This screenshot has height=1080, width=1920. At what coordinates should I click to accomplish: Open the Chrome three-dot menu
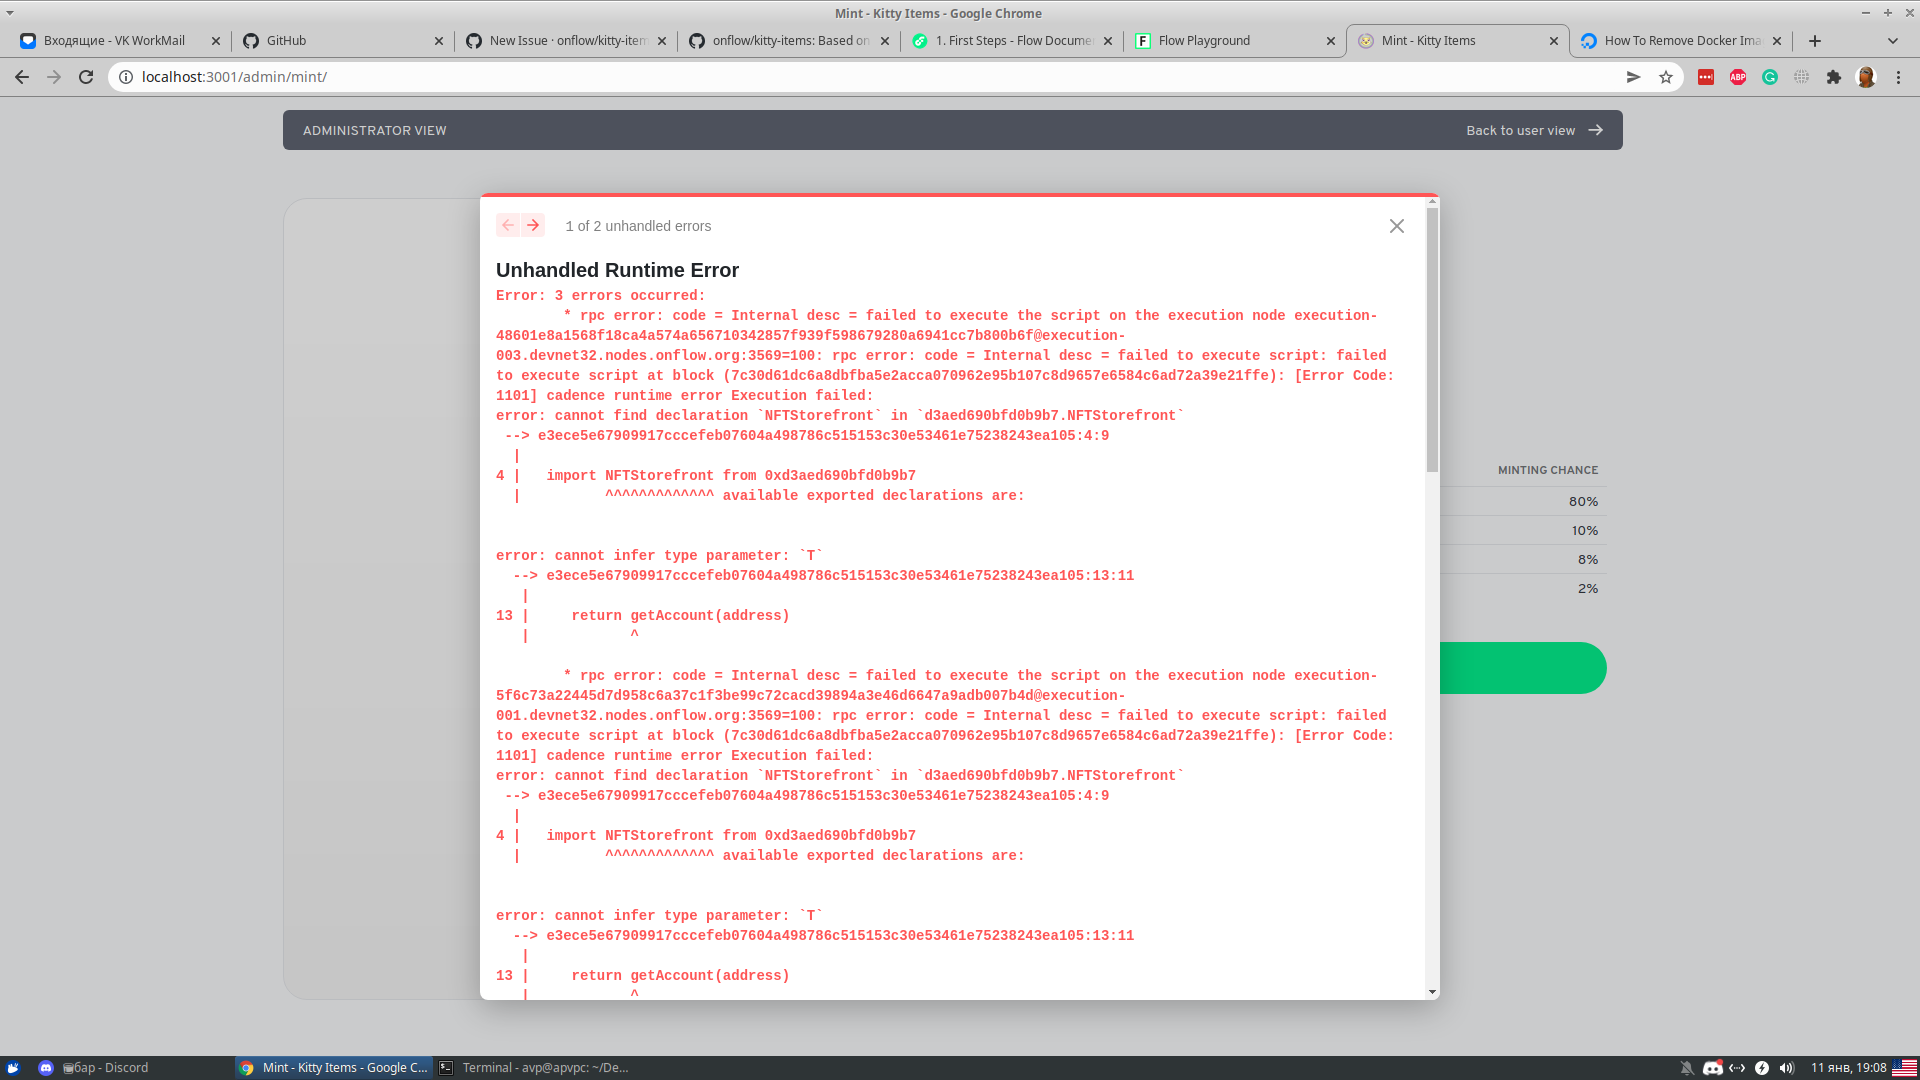(1898, 76)
